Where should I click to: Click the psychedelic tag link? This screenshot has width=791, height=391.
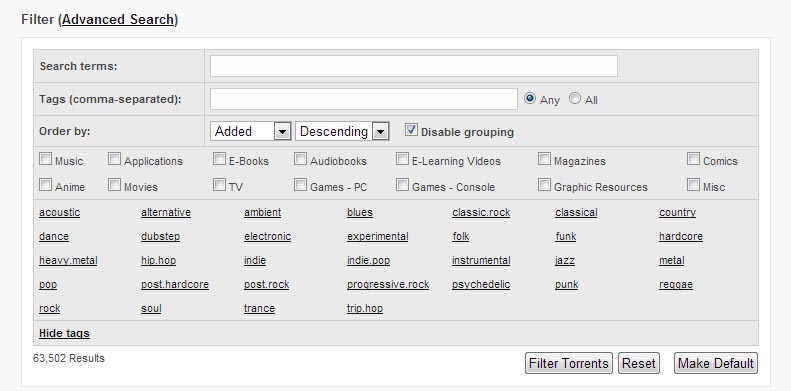pyautogui.click(x=481, y=285)
